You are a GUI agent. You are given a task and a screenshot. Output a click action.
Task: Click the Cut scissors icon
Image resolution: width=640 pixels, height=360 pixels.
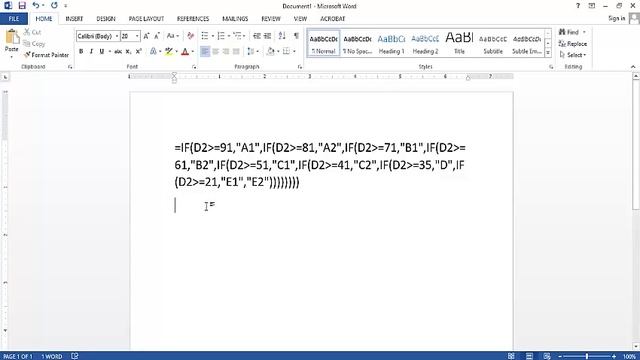click(x=27, y=32)
